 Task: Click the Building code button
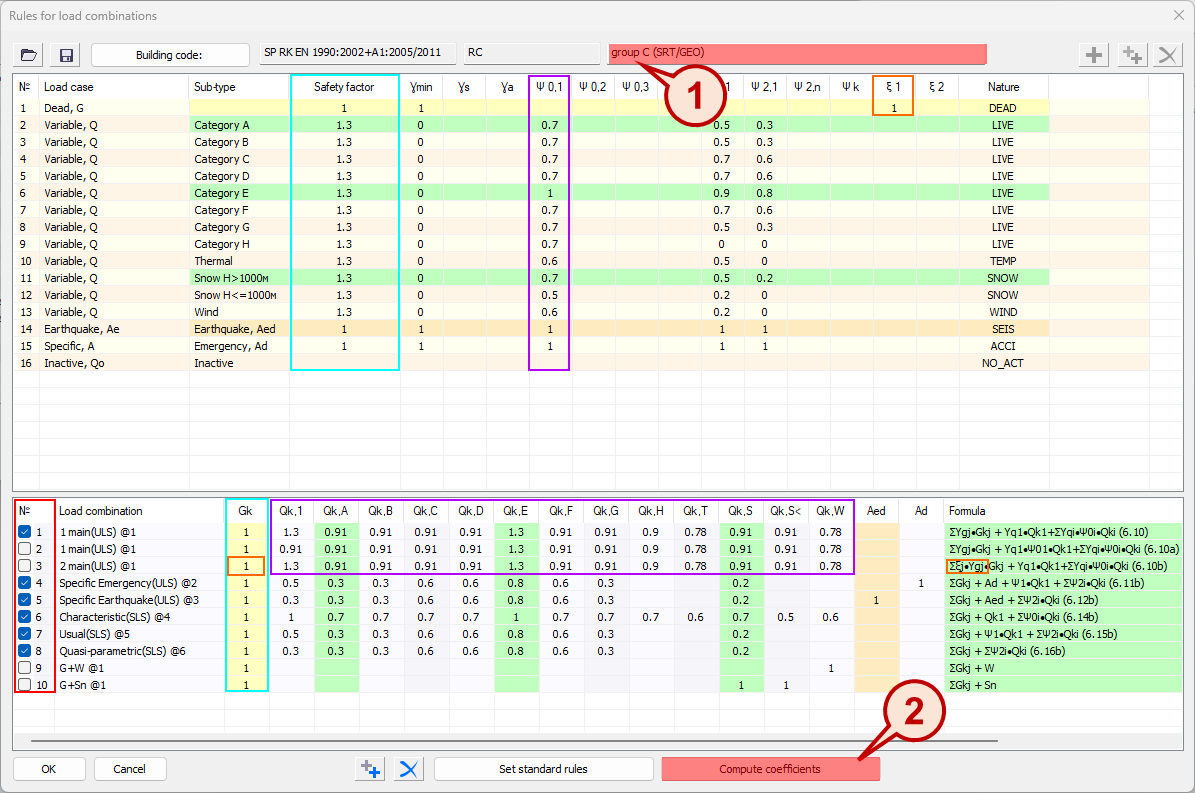click(x=170, y=55)
